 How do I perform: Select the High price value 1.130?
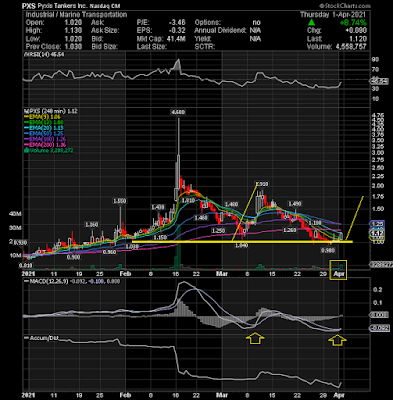(x=72, y=31)
